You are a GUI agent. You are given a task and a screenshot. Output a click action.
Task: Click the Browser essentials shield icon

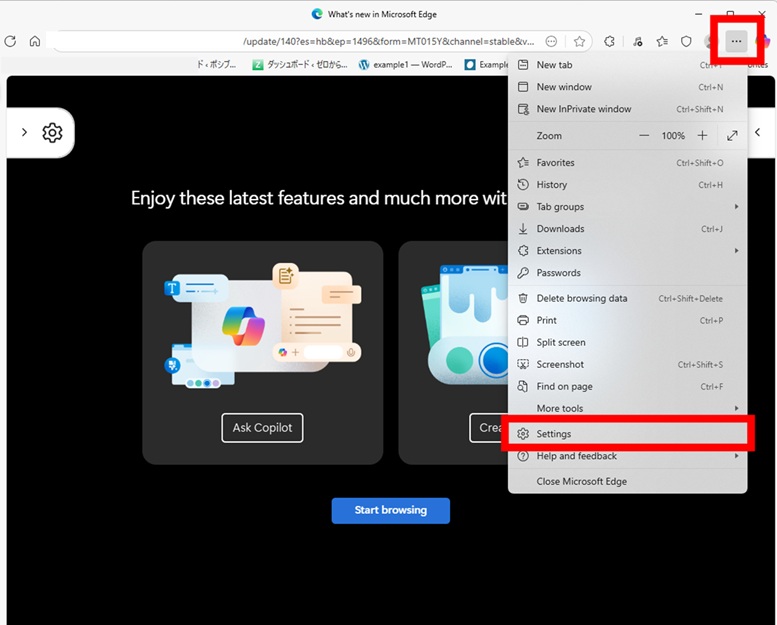(x=686, y=42)
